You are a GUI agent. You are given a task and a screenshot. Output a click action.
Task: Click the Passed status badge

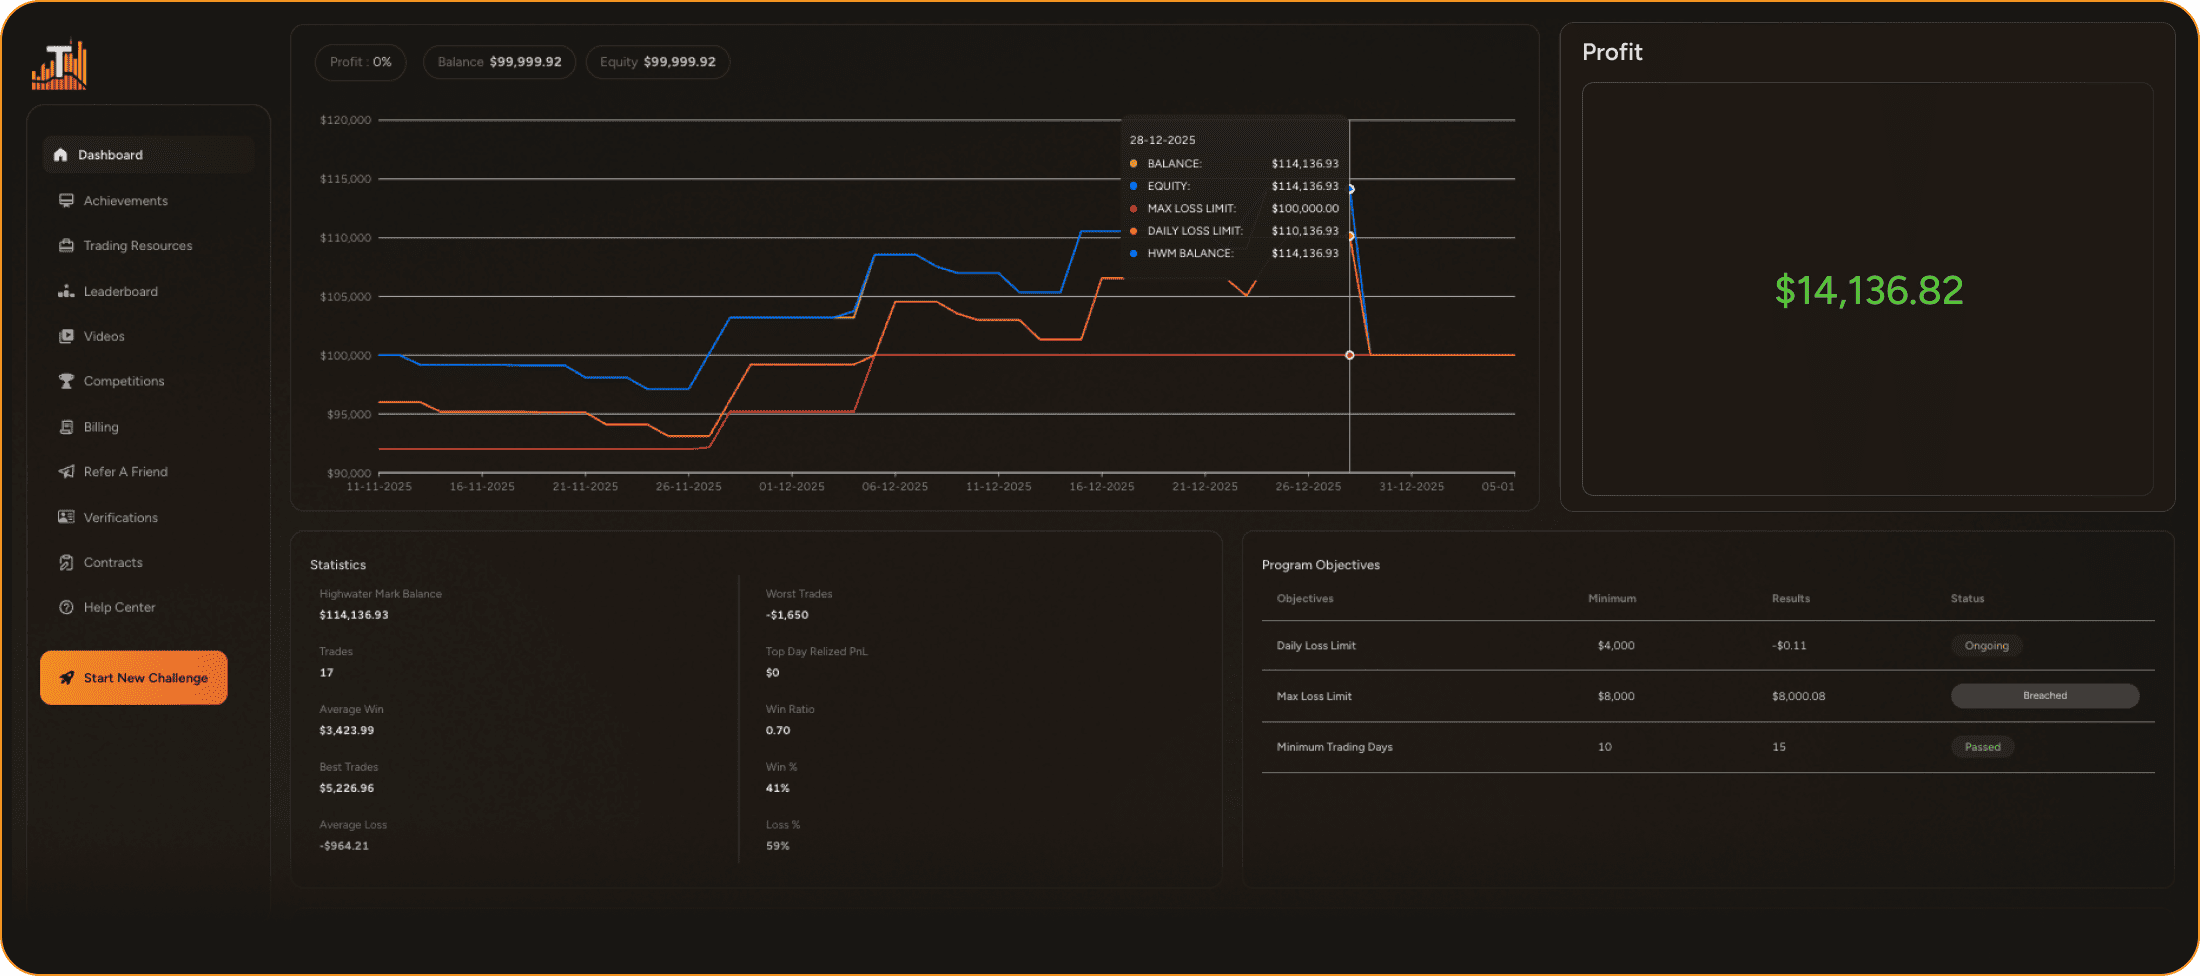1982,747
